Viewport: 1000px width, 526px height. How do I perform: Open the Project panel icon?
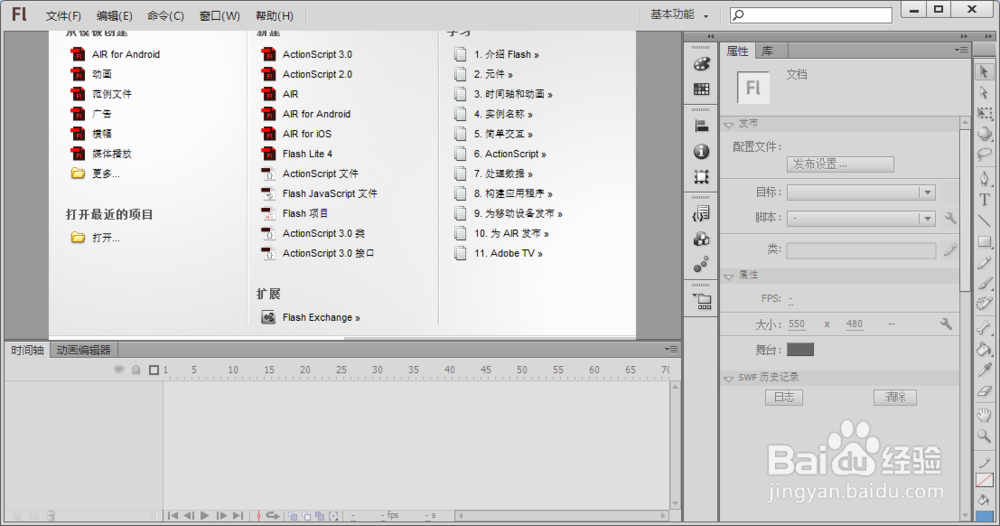[x=702, y=301]
